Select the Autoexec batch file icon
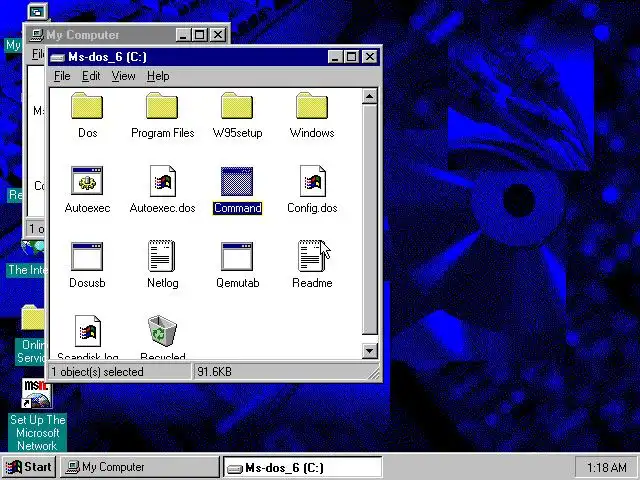 [87, 181]
